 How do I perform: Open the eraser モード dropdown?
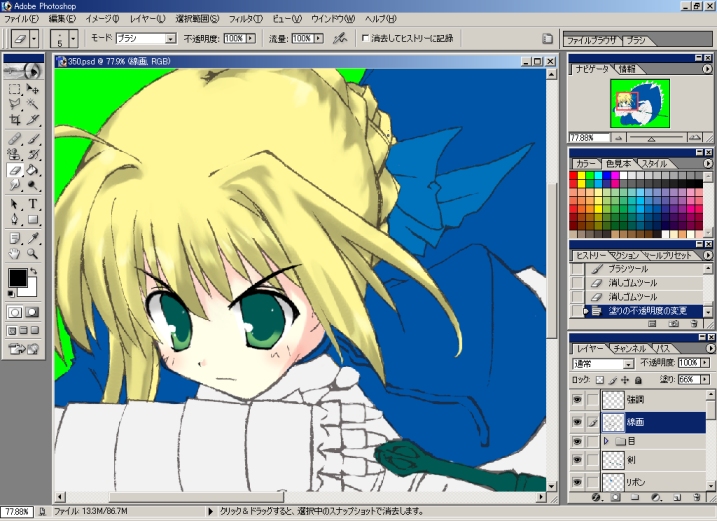[x=171, y=39]
